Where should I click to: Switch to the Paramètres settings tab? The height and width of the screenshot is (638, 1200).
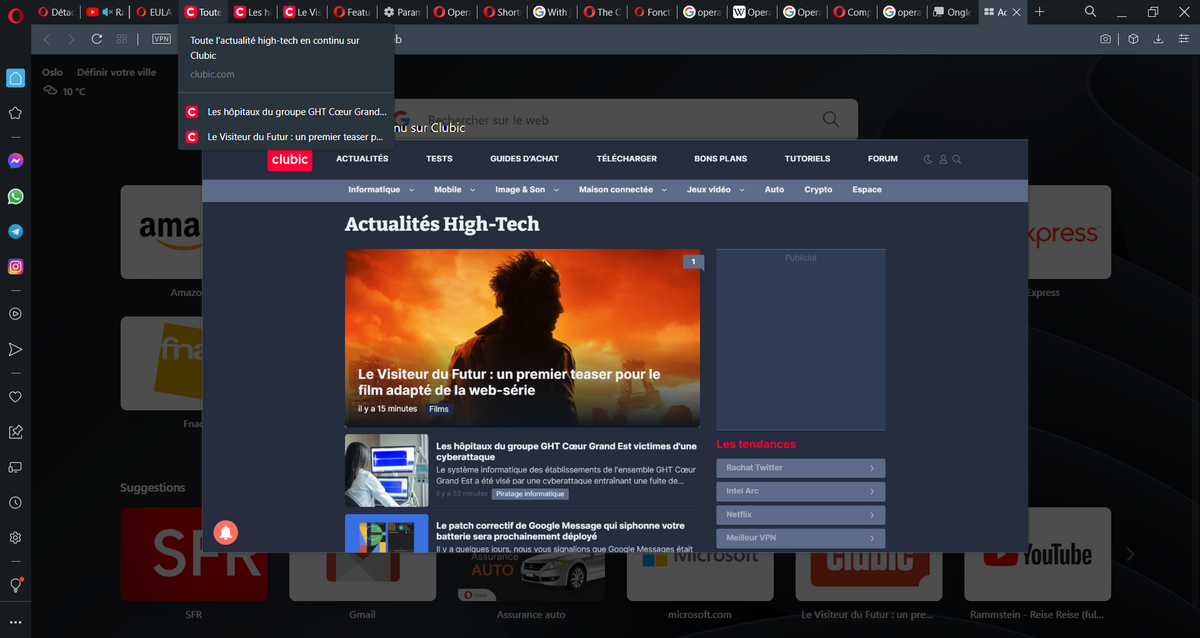pos(403,12)
